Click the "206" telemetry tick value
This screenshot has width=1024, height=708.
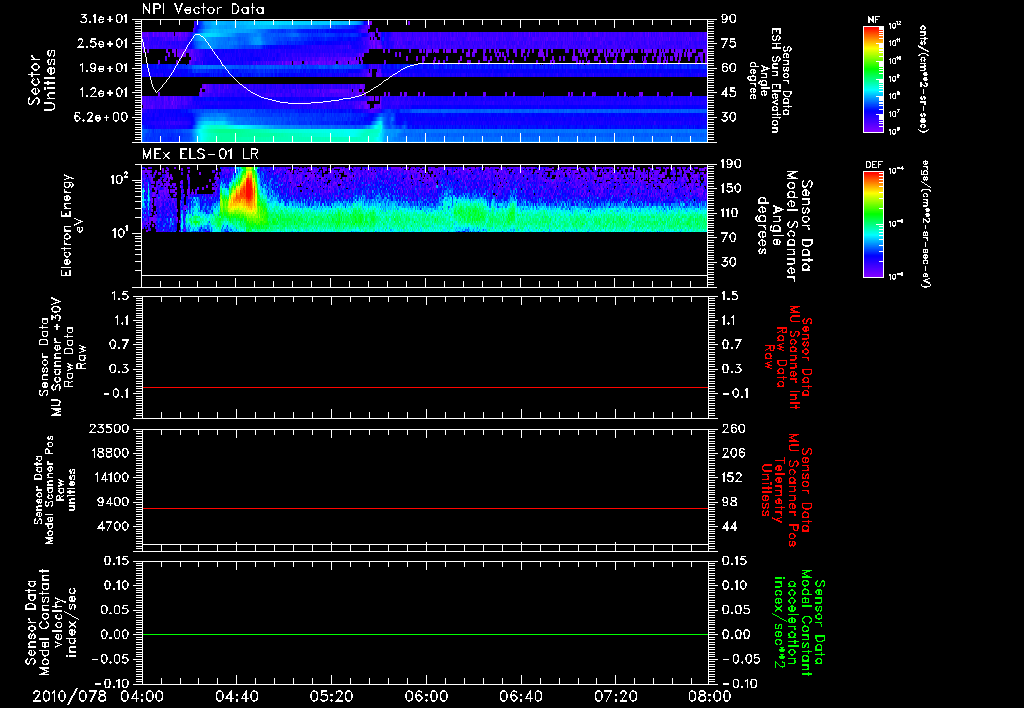tap(733, 453)
